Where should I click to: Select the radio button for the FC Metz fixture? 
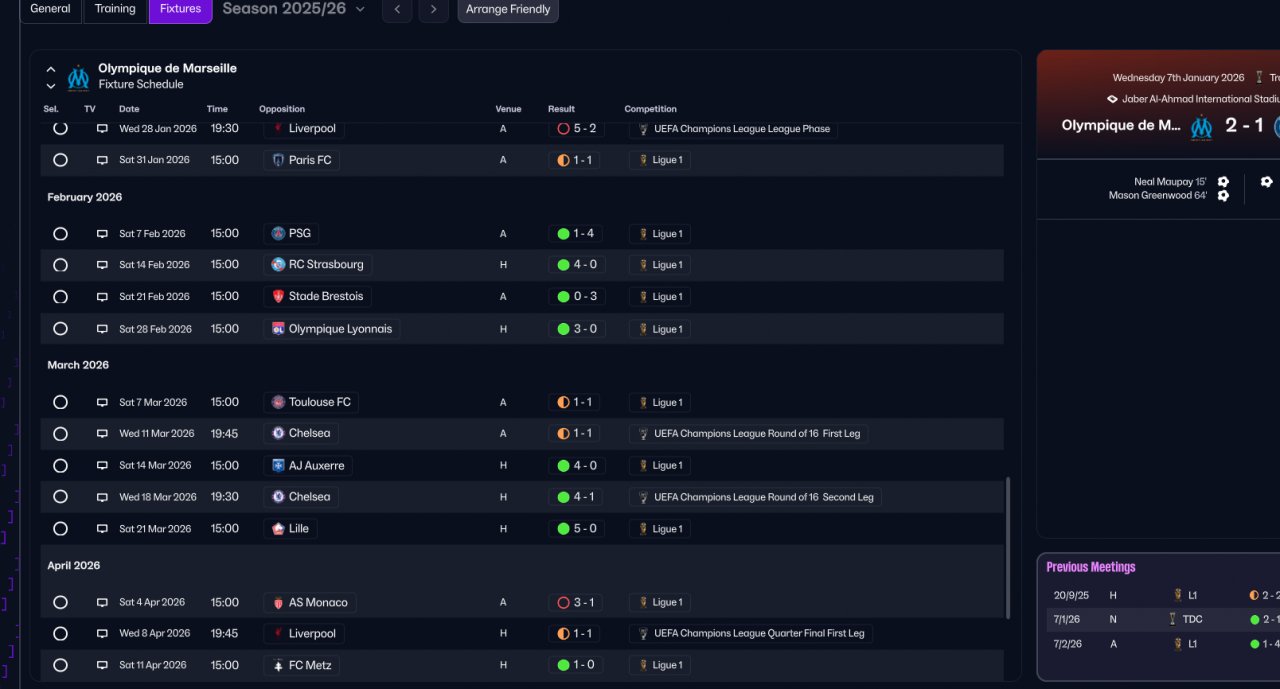60,665
